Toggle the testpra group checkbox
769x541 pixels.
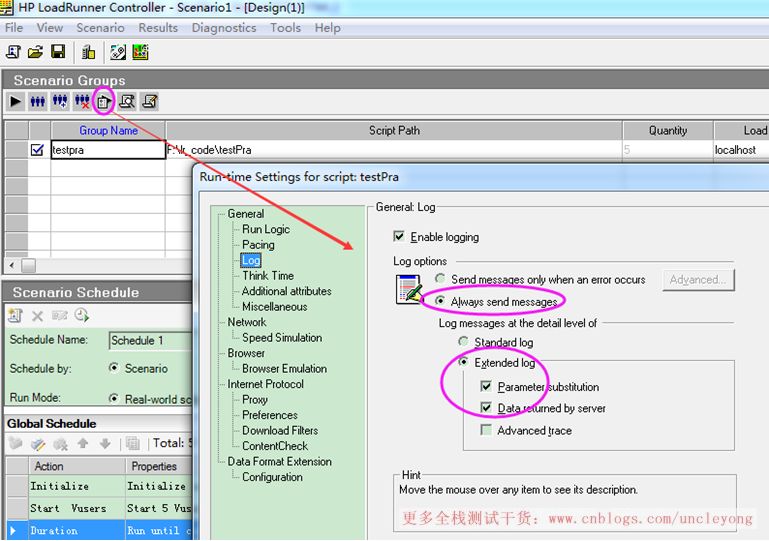click(37, 150)
